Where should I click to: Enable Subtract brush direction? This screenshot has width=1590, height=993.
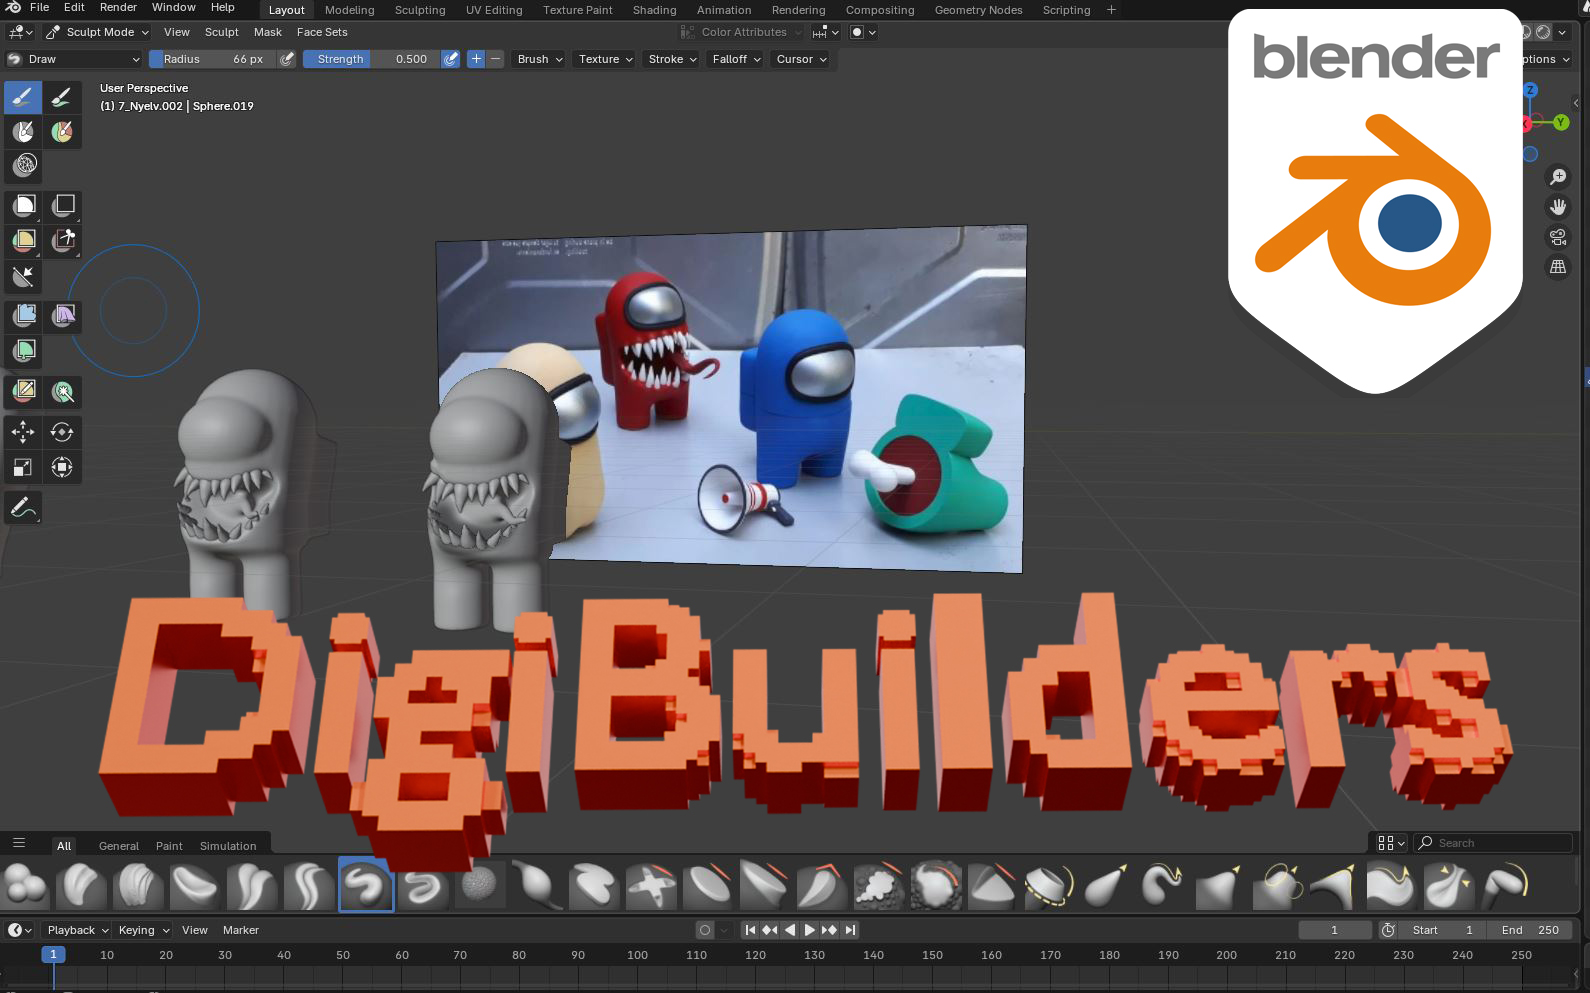(x=495, y=59)
